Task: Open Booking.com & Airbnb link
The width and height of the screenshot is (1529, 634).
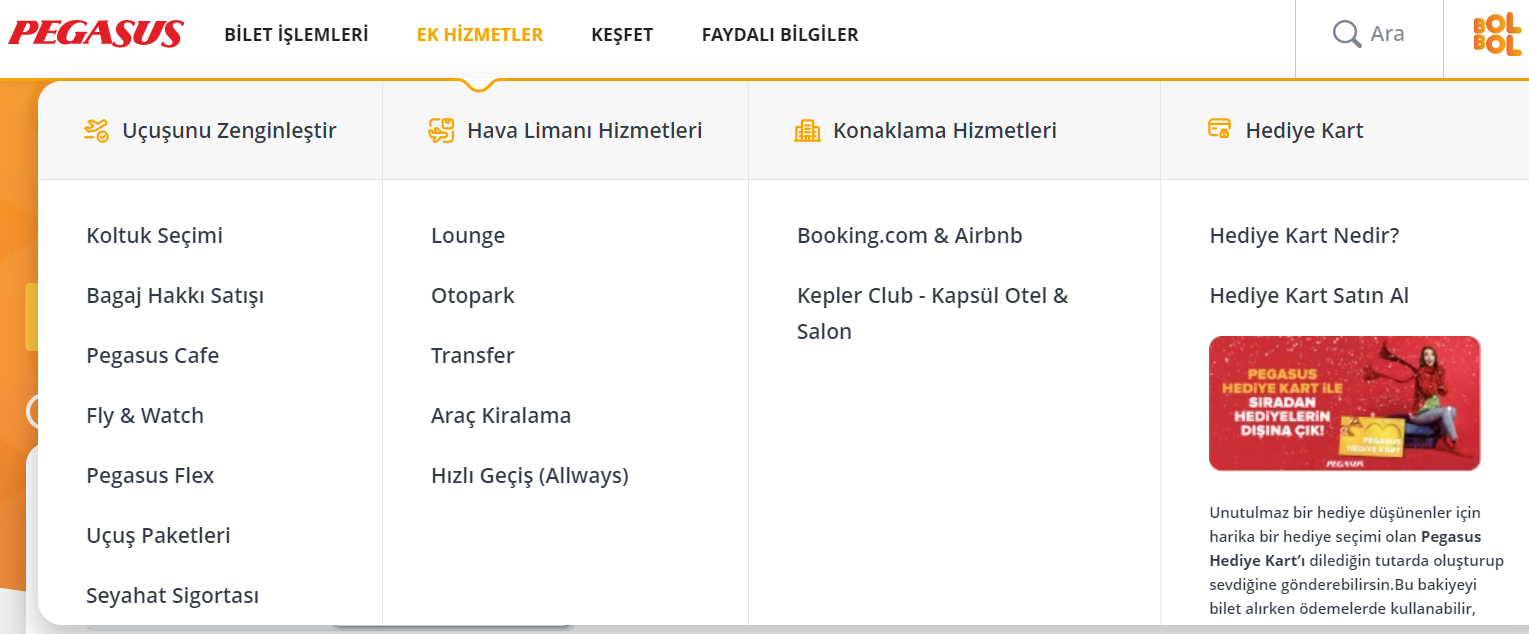Action: tap(910, 236)
